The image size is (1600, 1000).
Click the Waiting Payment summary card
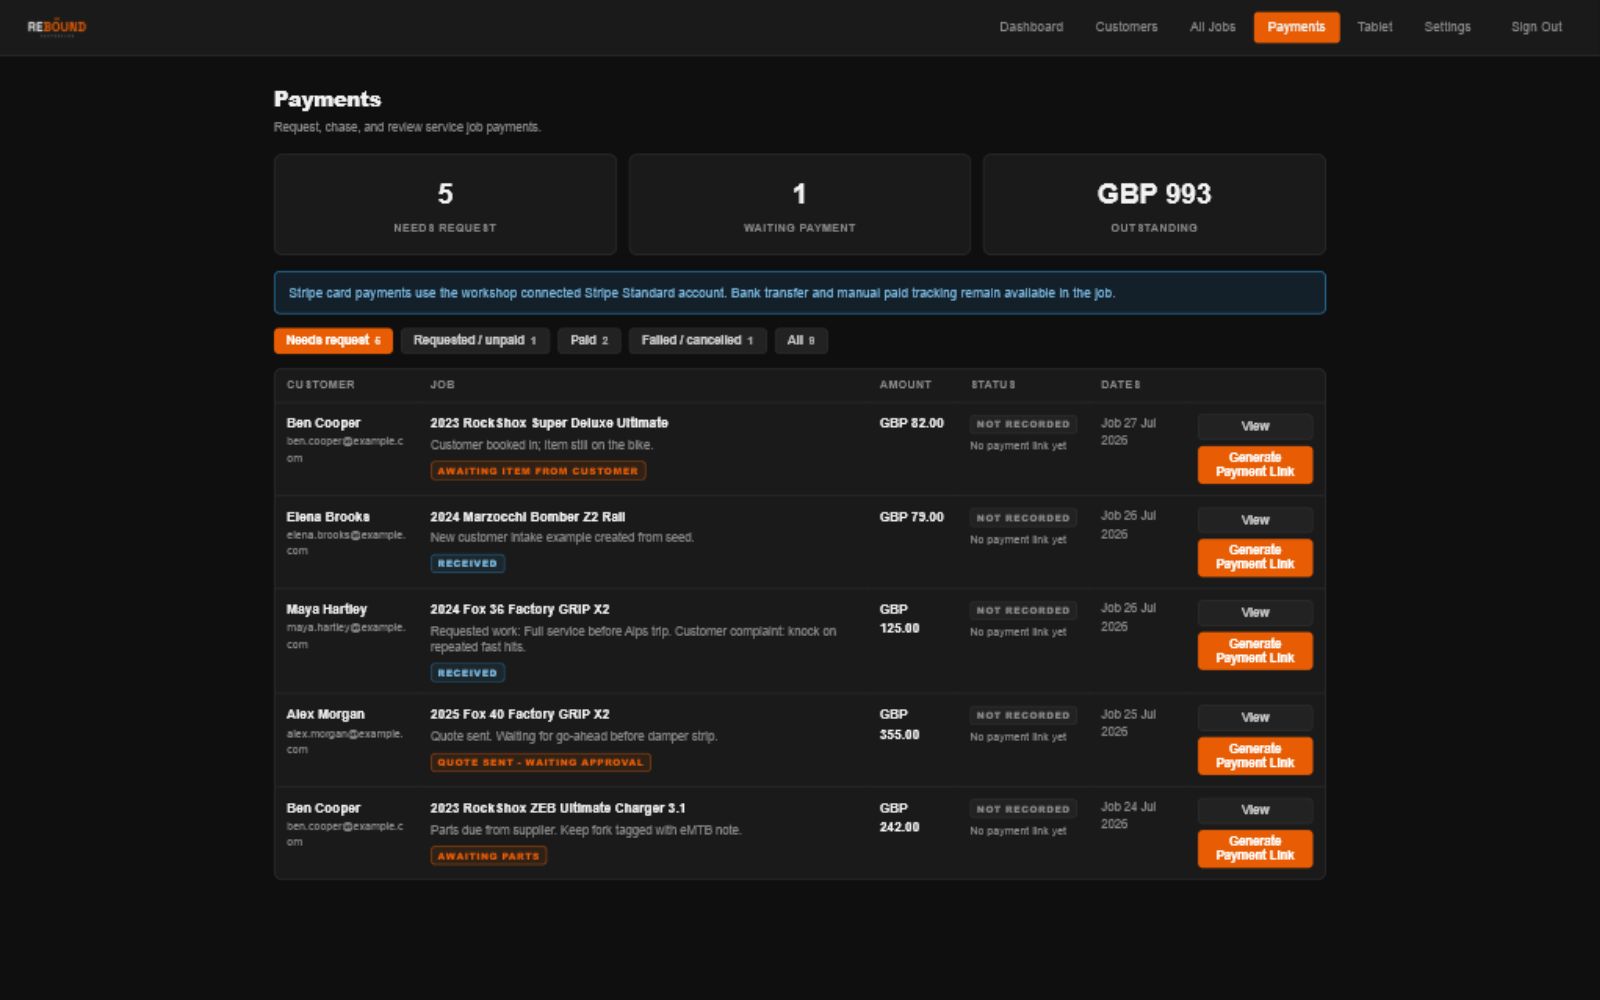tap(799, 204)
